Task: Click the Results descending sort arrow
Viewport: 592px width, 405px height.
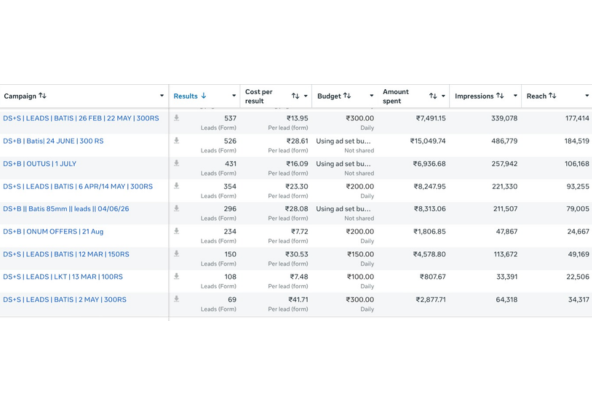Action: click(204, 96)
